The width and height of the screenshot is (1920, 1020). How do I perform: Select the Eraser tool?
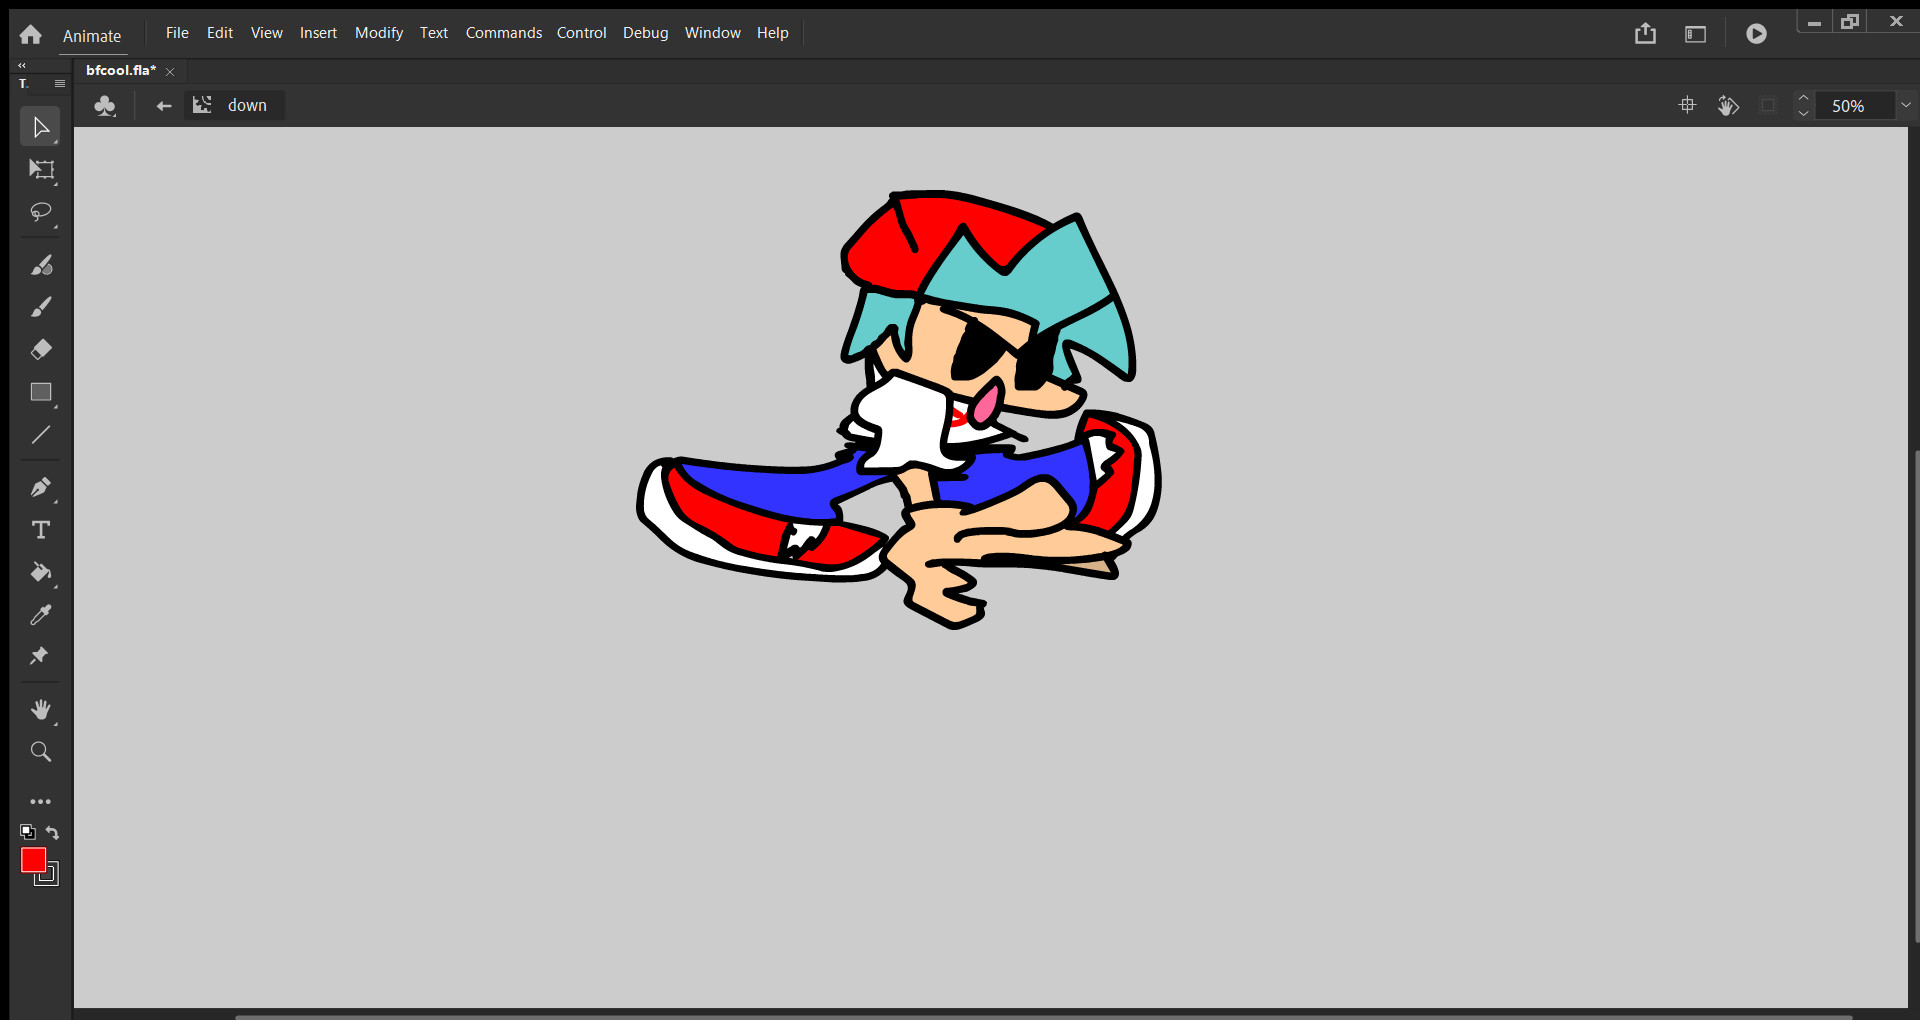[40, 350]
